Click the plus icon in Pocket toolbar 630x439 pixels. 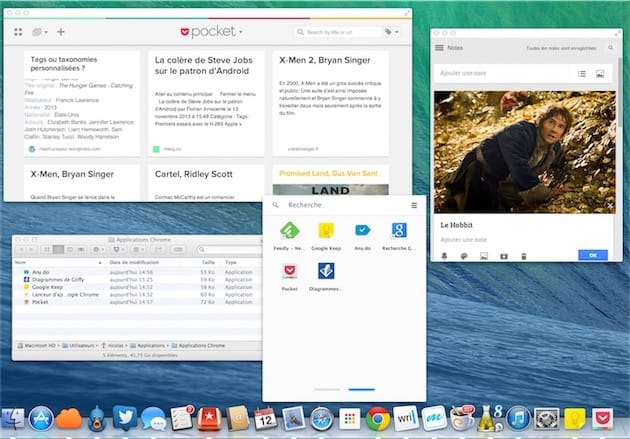(x=61, y=32)
